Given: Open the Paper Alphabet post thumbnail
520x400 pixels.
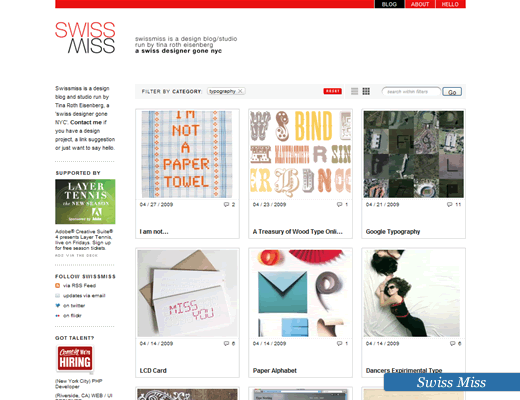Looking at the screenshot, I should (300, 293).
